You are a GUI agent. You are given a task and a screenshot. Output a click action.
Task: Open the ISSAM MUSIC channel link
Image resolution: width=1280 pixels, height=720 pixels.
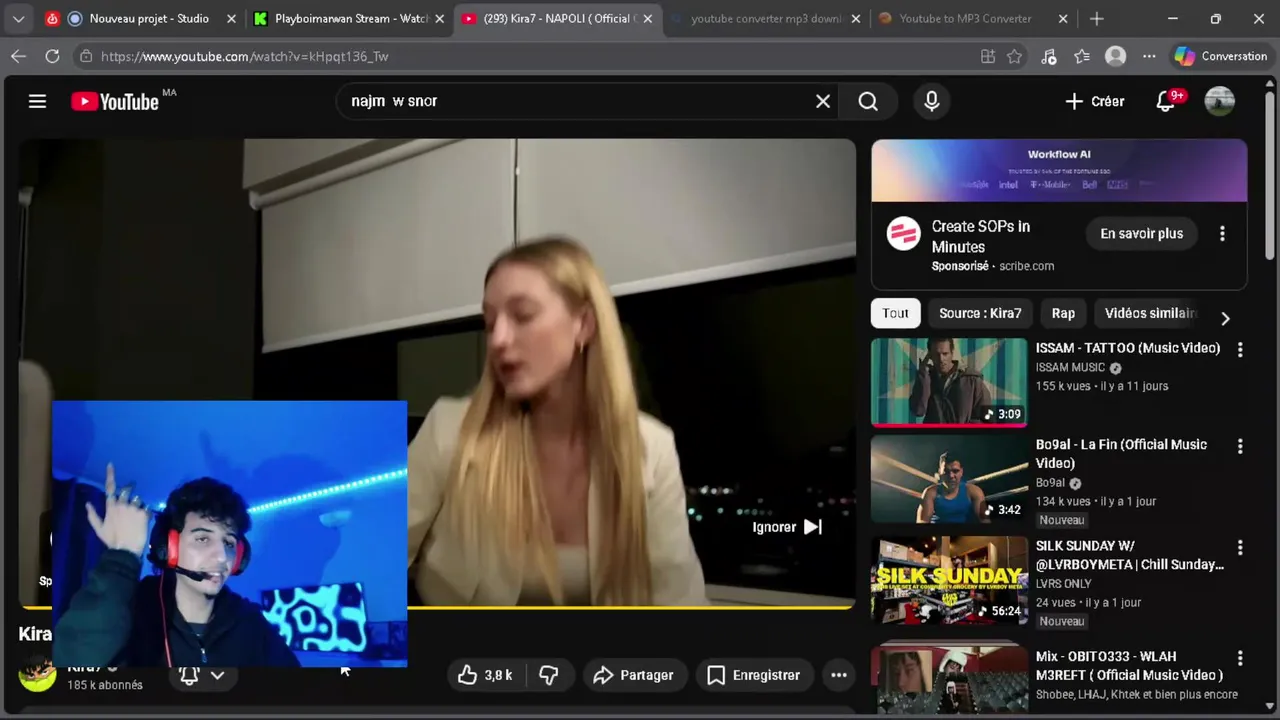[1070, 367]
